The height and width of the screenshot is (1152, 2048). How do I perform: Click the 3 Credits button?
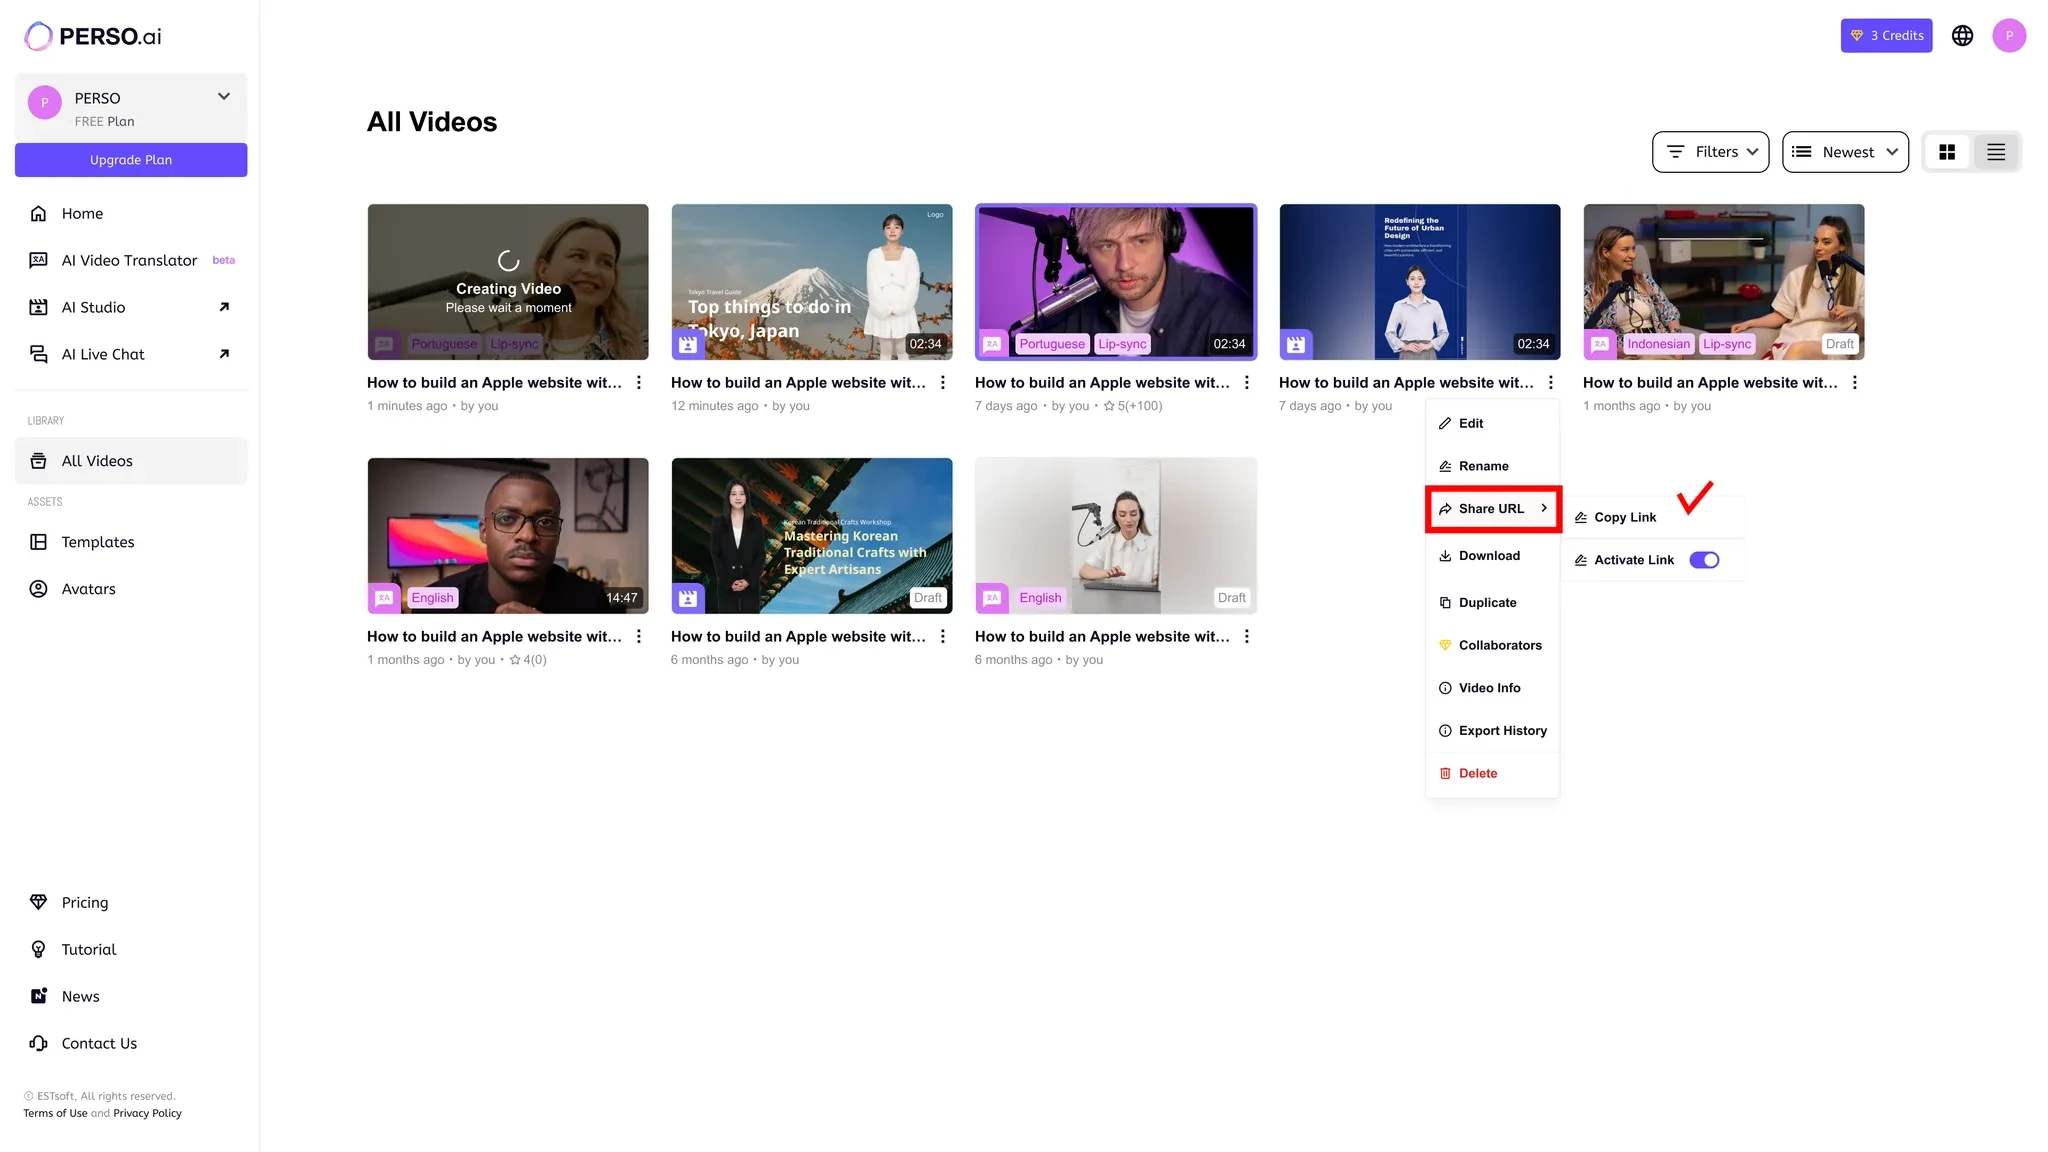[1886, 36]
